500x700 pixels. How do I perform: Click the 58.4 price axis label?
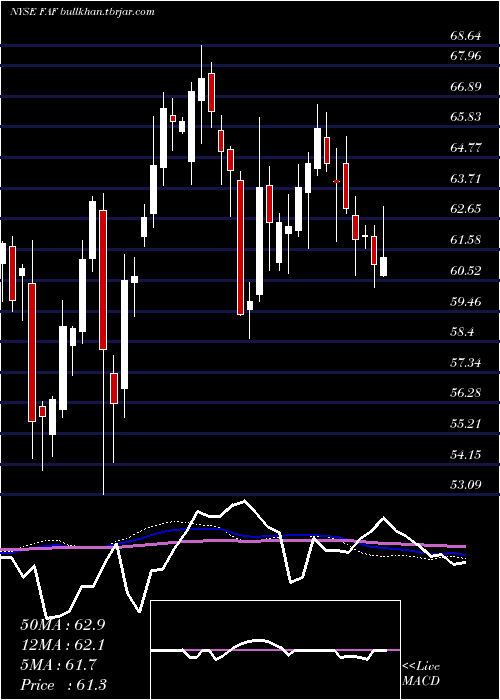pyautogui.click(x=462, y=333)
